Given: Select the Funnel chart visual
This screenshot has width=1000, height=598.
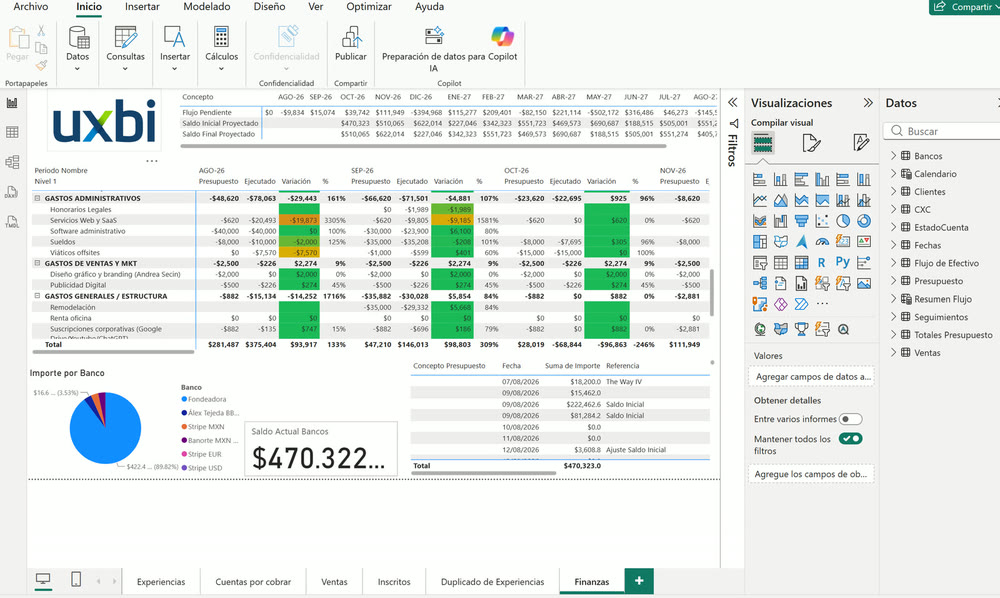Looking at the screenshot, I should tap(802, 221).
